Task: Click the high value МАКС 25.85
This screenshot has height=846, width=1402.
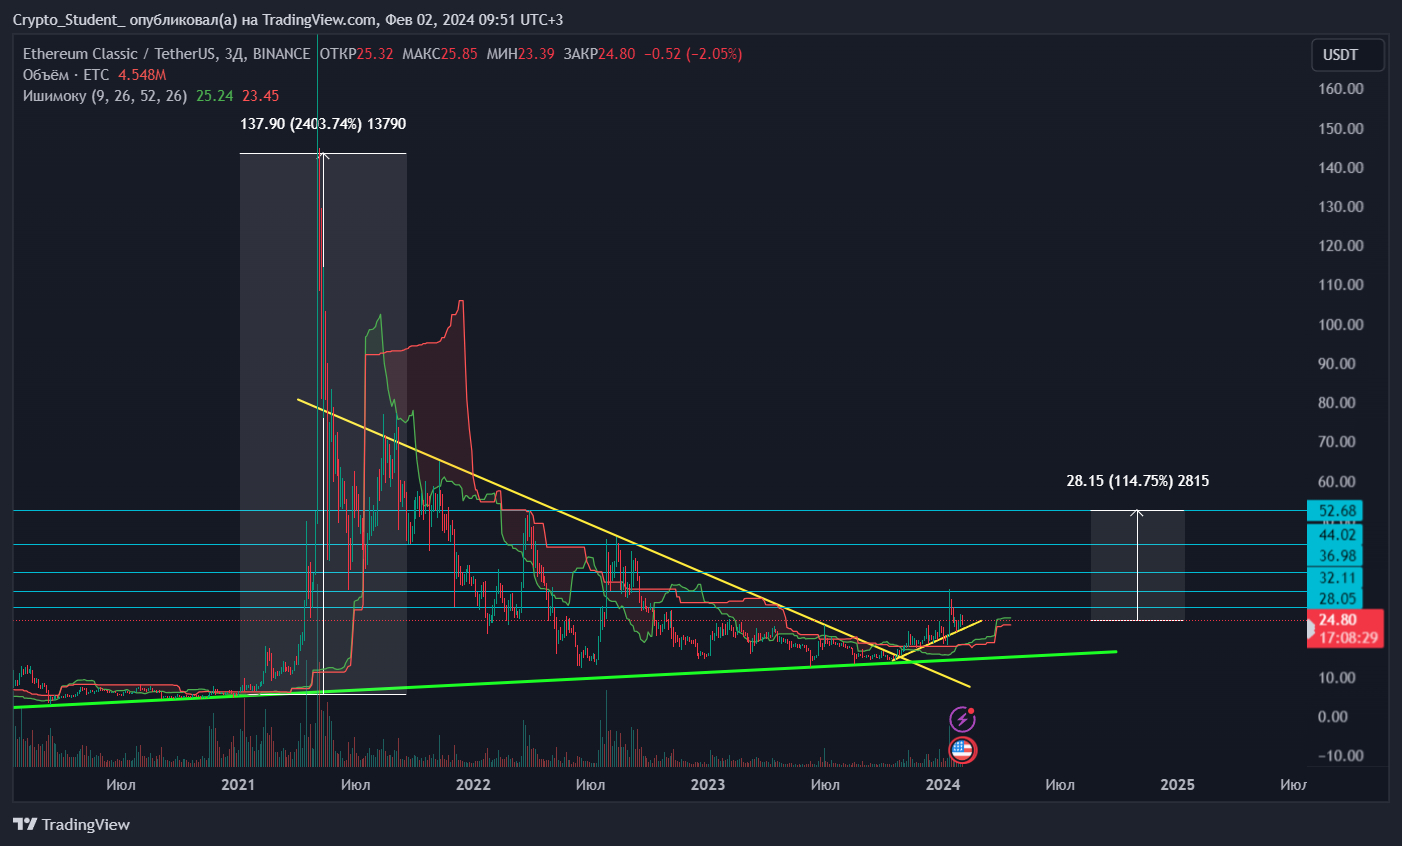Action: [x=440, y=54]
